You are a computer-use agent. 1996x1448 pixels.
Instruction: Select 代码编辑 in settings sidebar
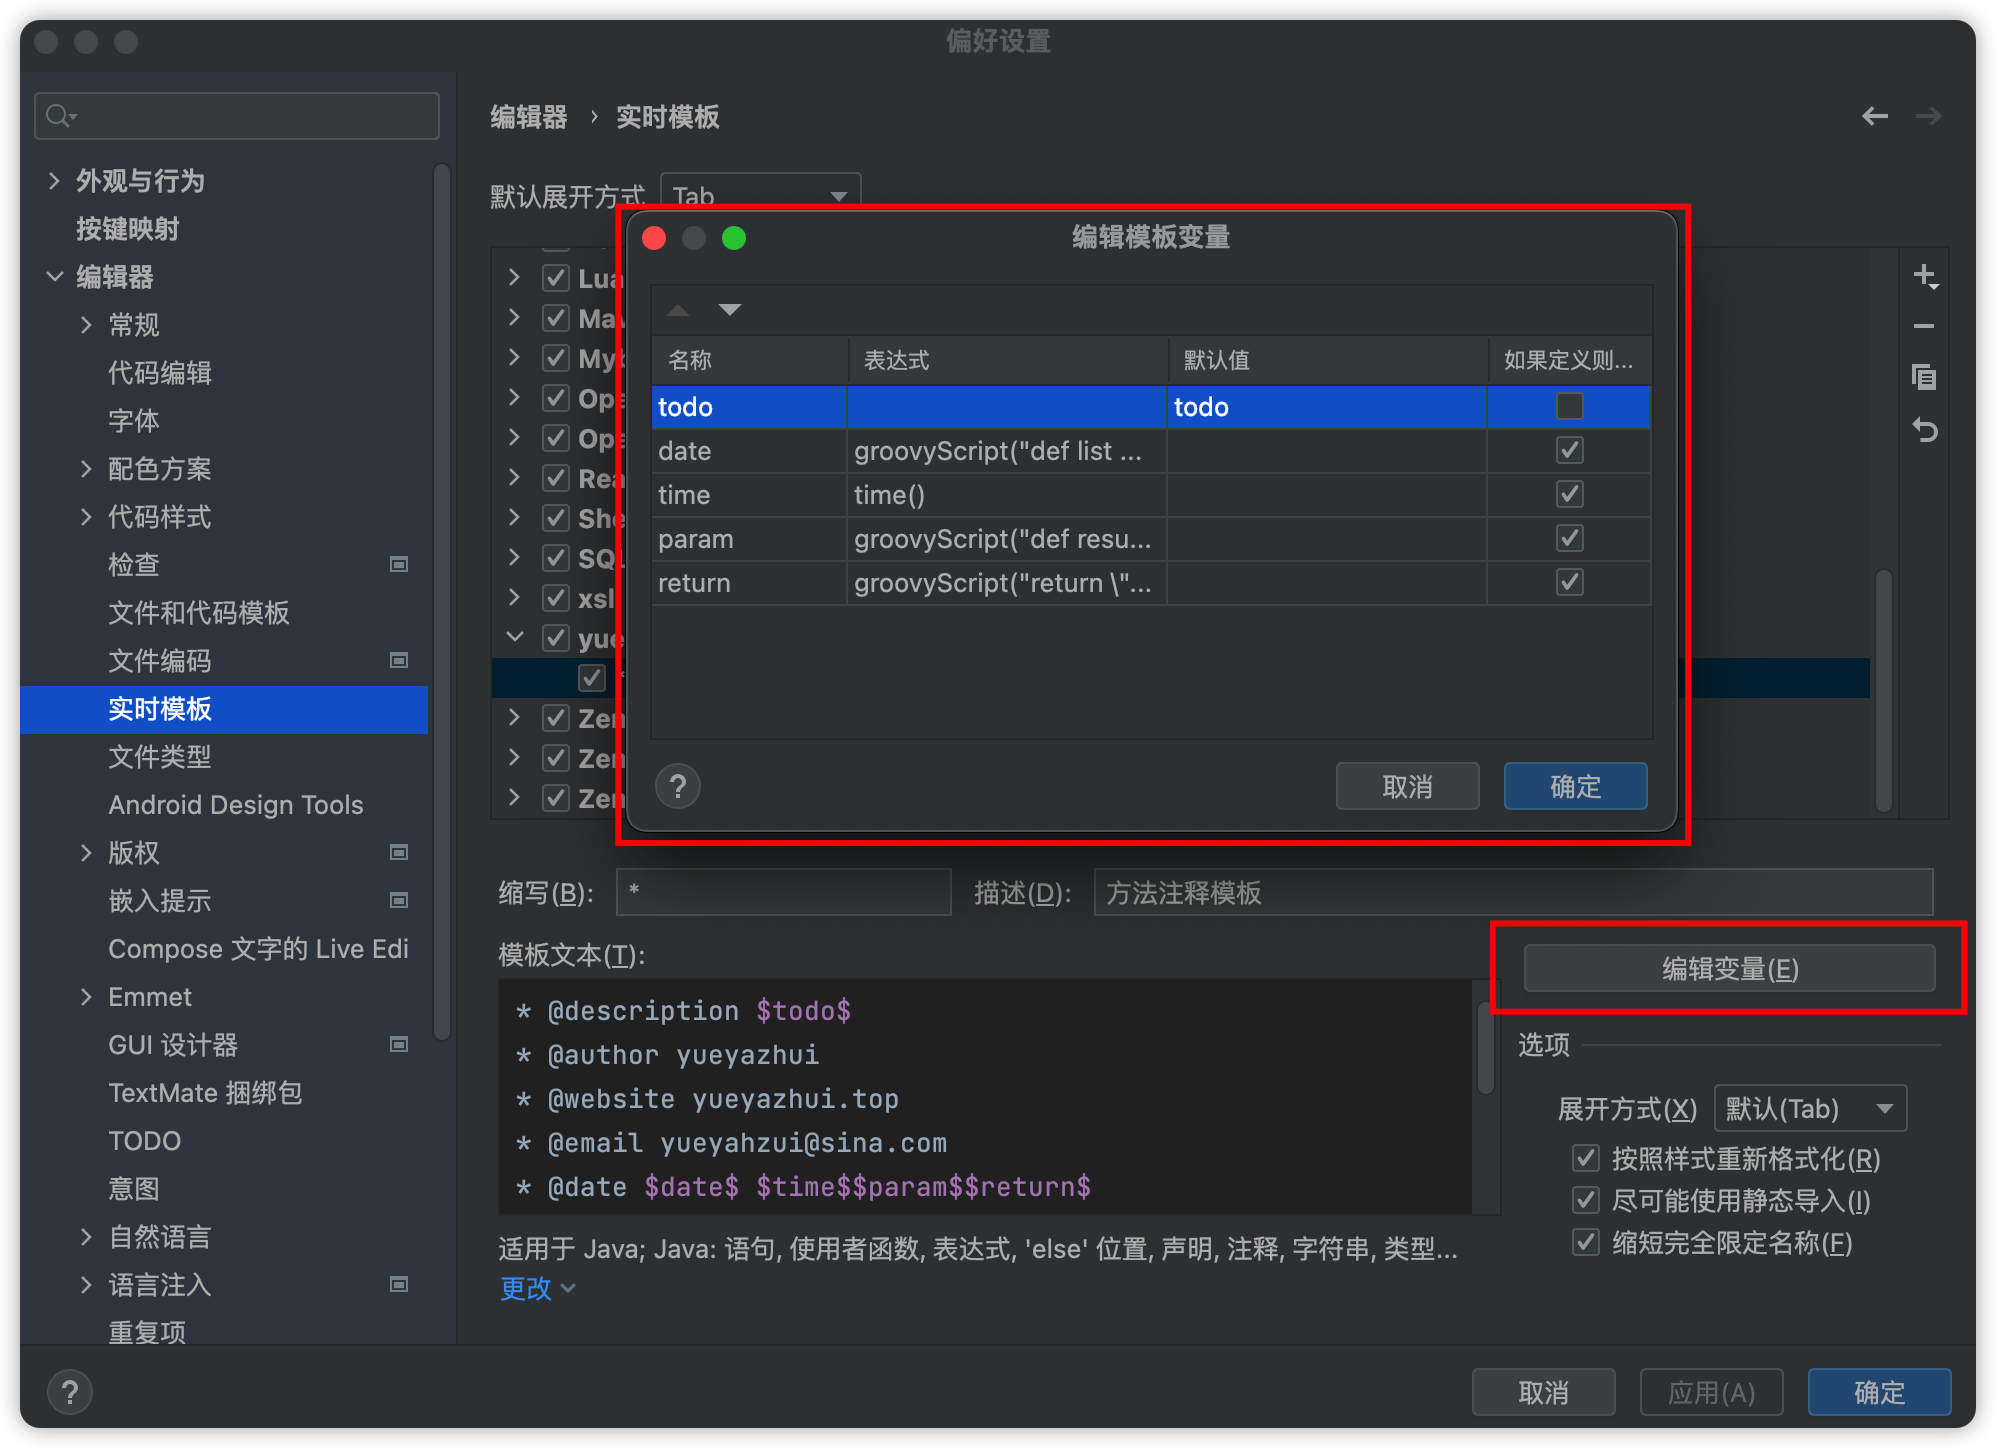(x=160, y=373)
